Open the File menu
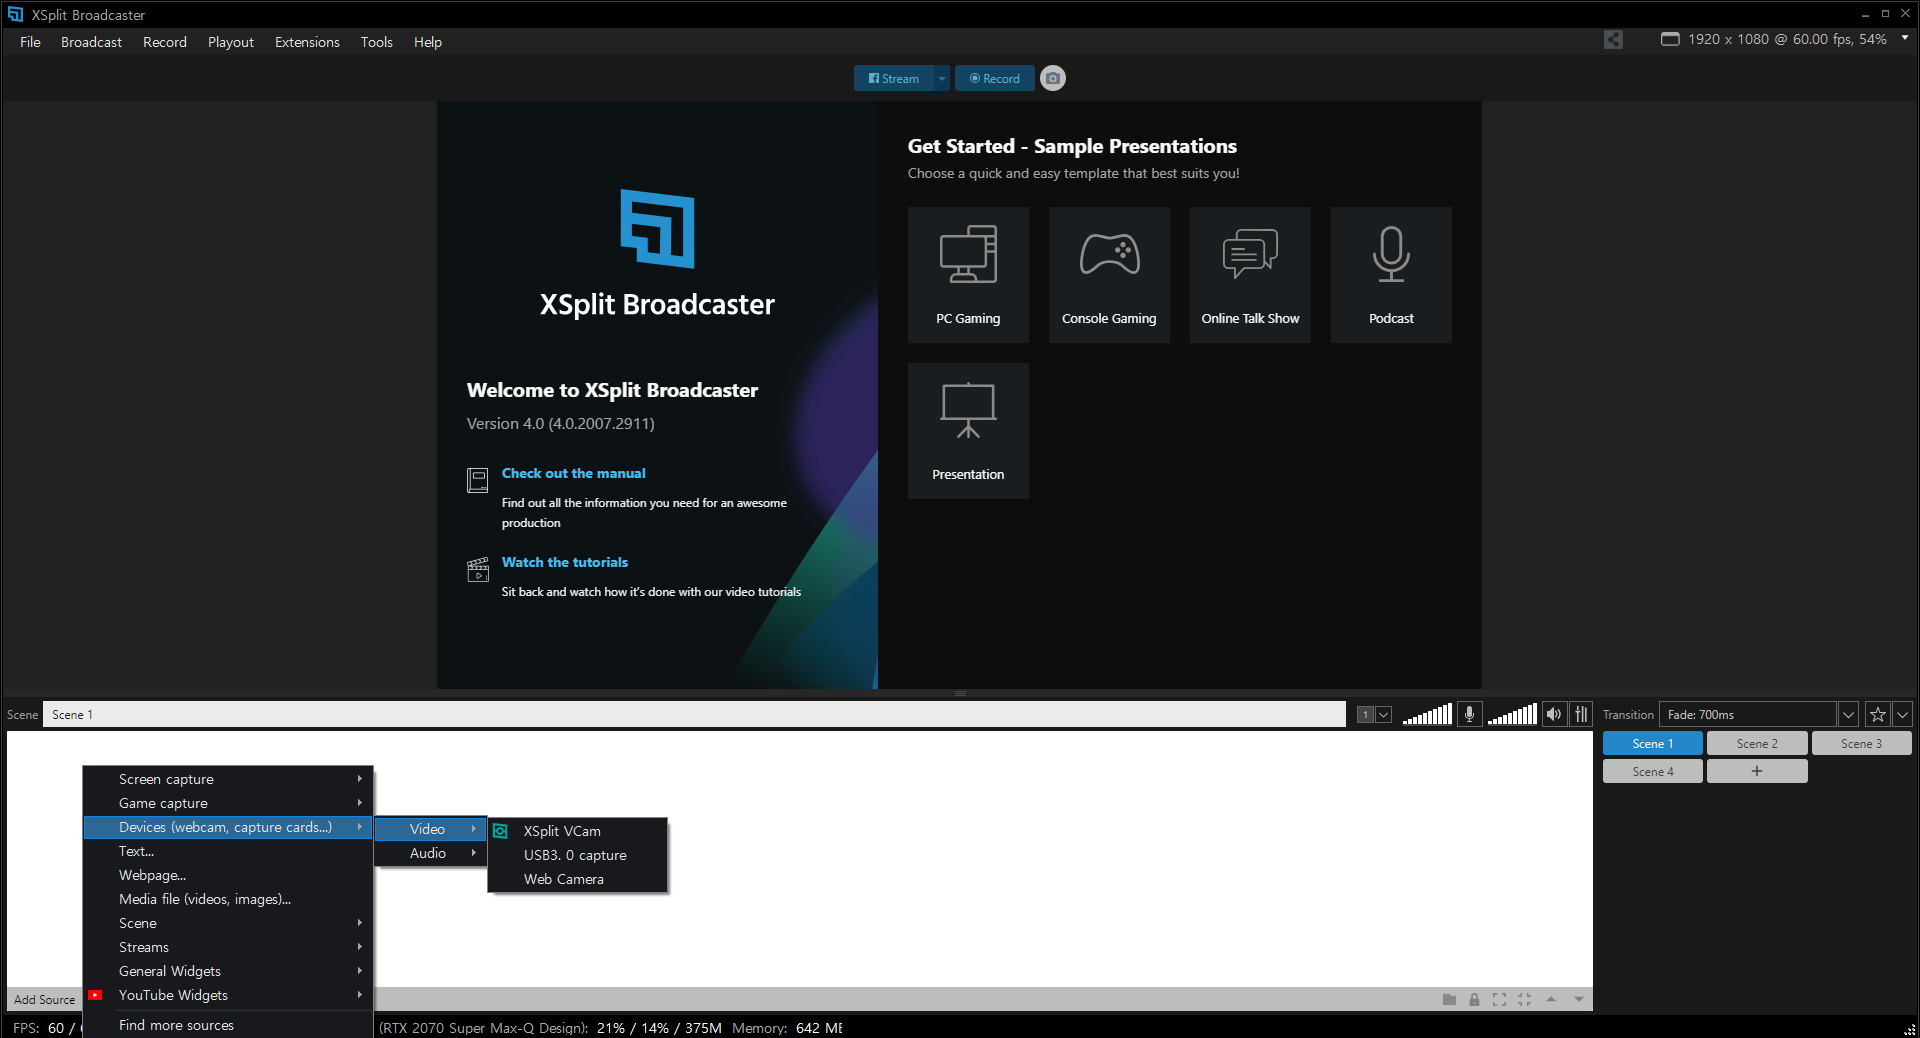Viewport: 1920px width, 1038px height. 30,42
